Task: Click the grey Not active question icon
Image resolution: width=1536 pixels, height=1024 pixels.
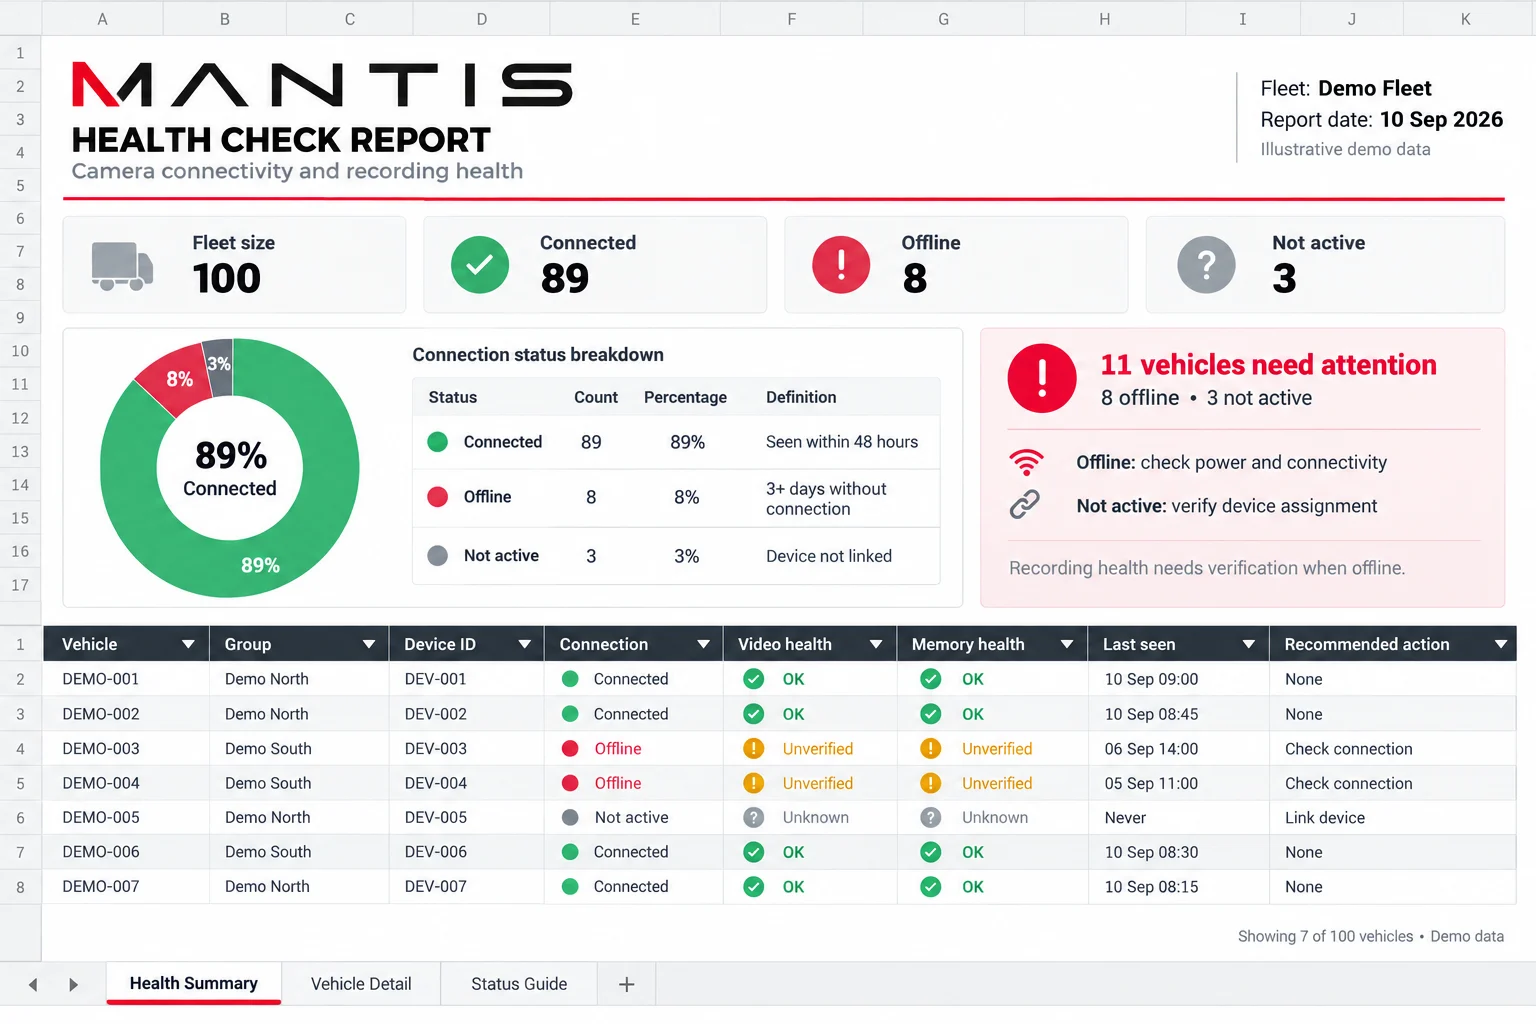Action: click(1206, 265)
